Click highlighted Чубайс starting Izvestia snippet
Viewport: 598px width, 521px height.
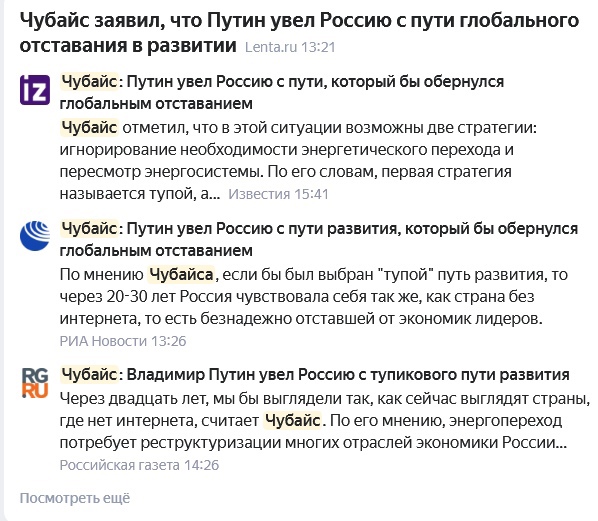click(89, 128)
